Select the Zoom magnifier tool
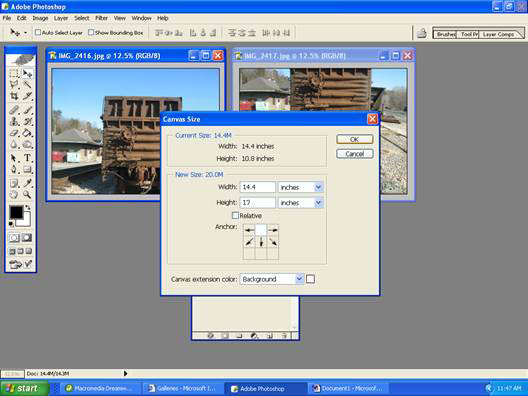528x396 pixels. tap(27, 195)
